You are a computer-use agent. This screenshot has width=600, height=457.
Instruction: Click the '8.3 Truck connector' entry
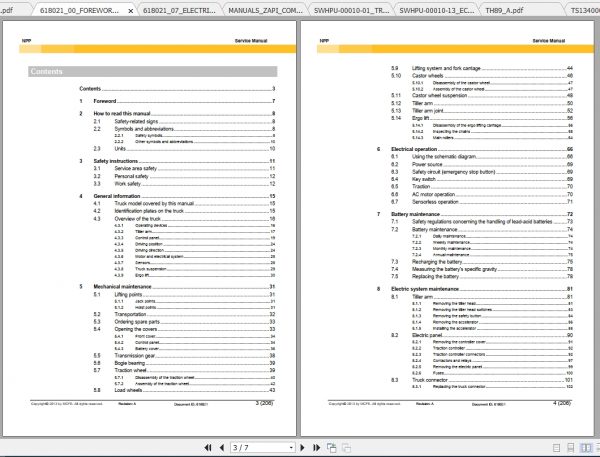(x=482, y=380)
